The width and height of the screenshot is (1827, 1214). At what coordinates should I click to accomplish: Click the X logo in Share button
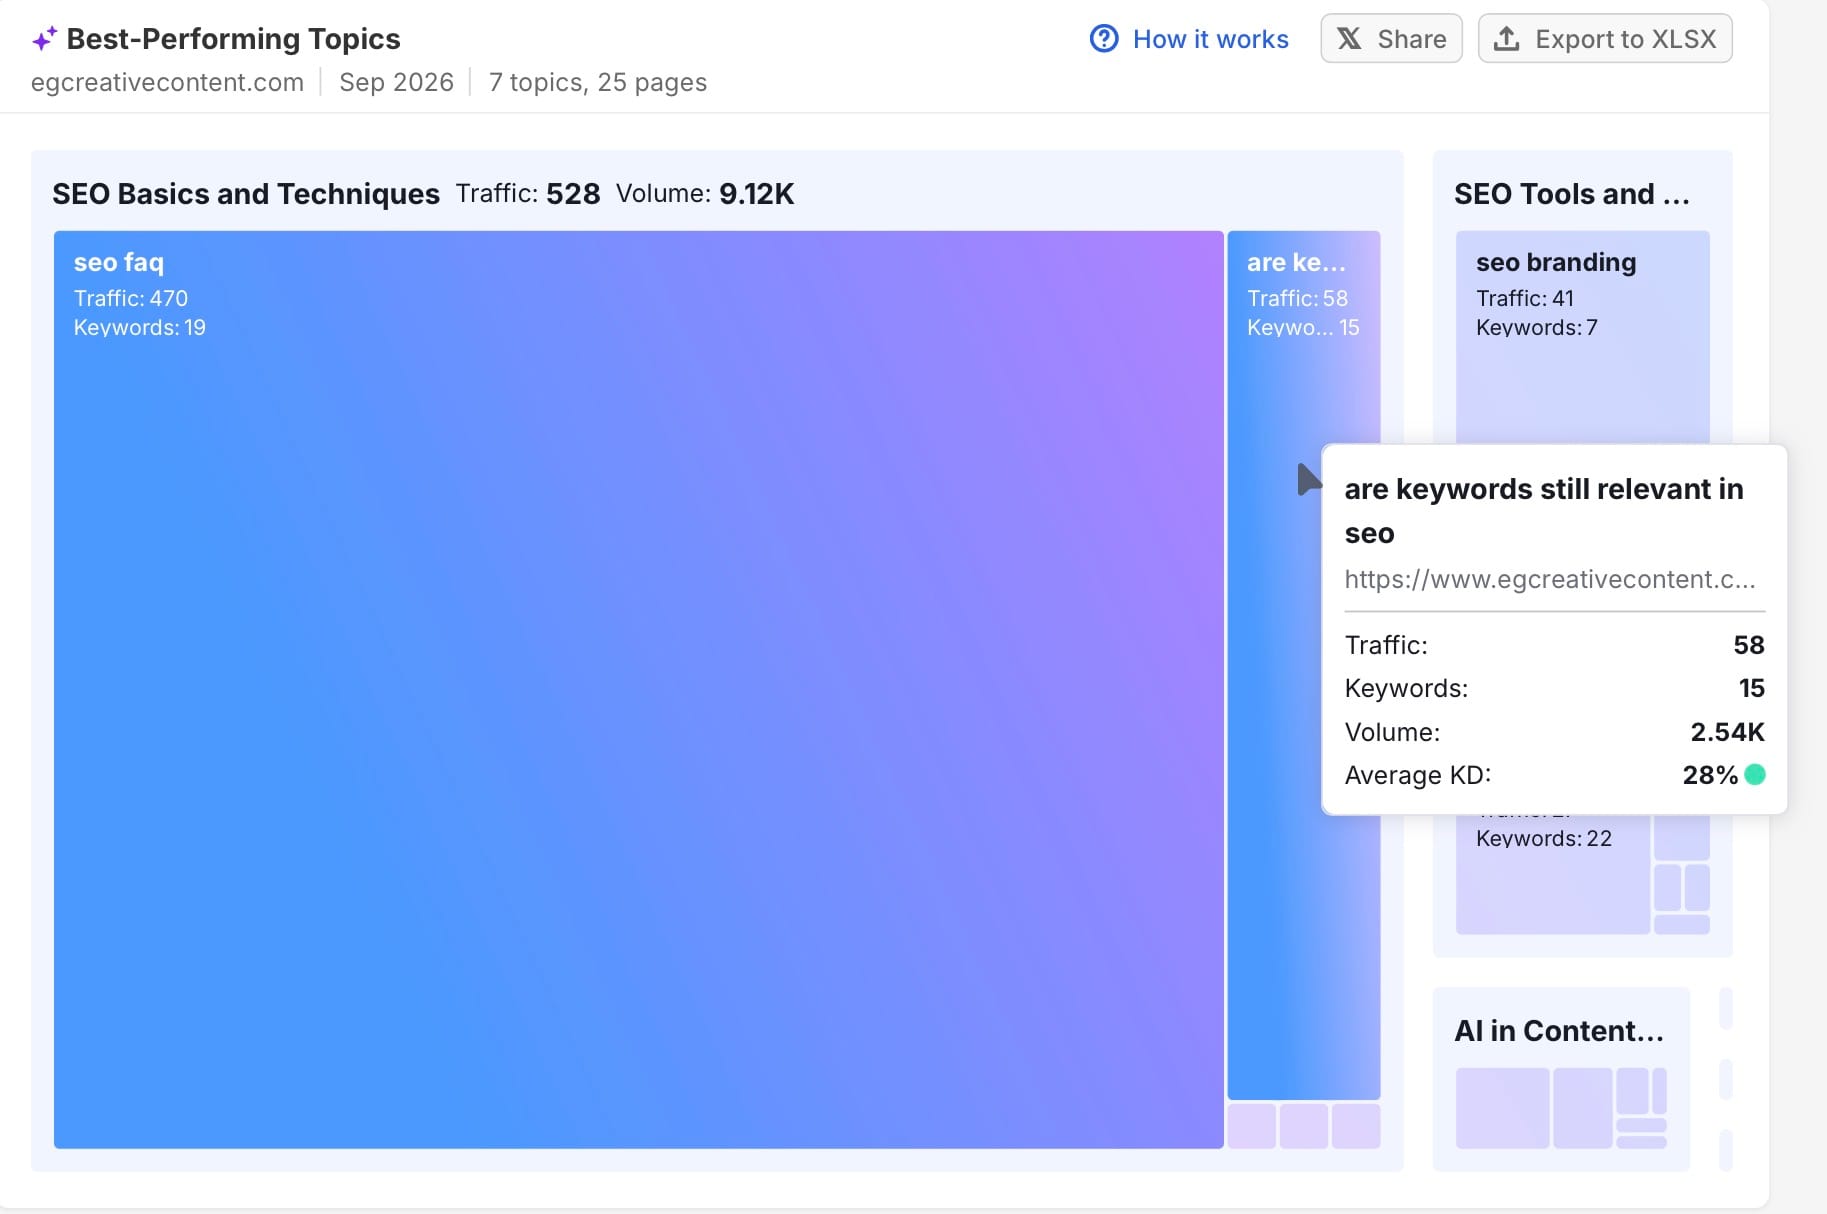tap(1349, 39)
